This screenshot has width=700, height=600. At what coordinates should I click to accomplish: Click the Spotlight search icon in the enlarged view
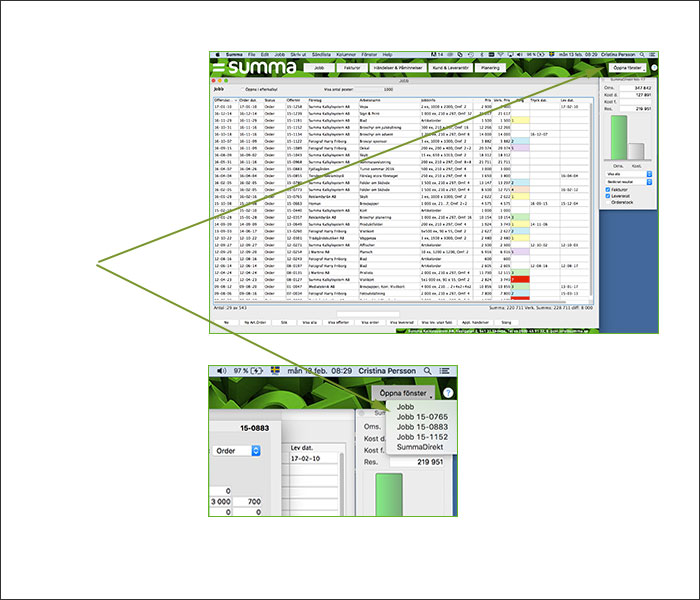click(427, 371)
